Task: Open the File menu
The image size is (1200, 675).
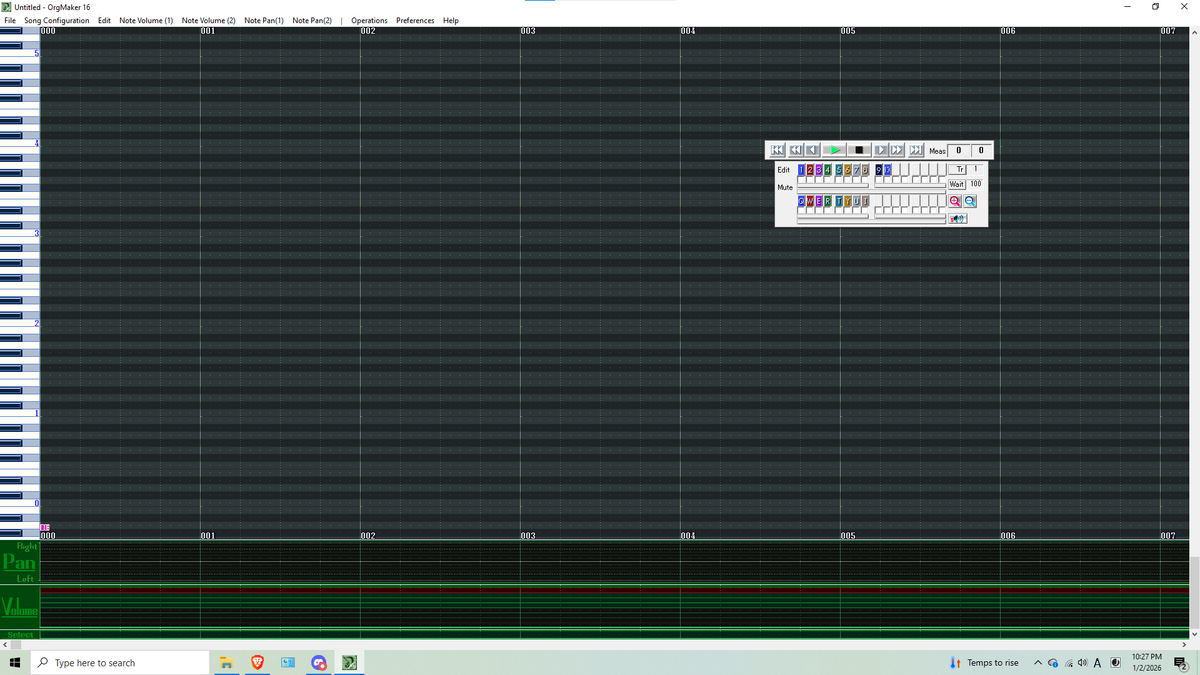Action: pos(10,20)
